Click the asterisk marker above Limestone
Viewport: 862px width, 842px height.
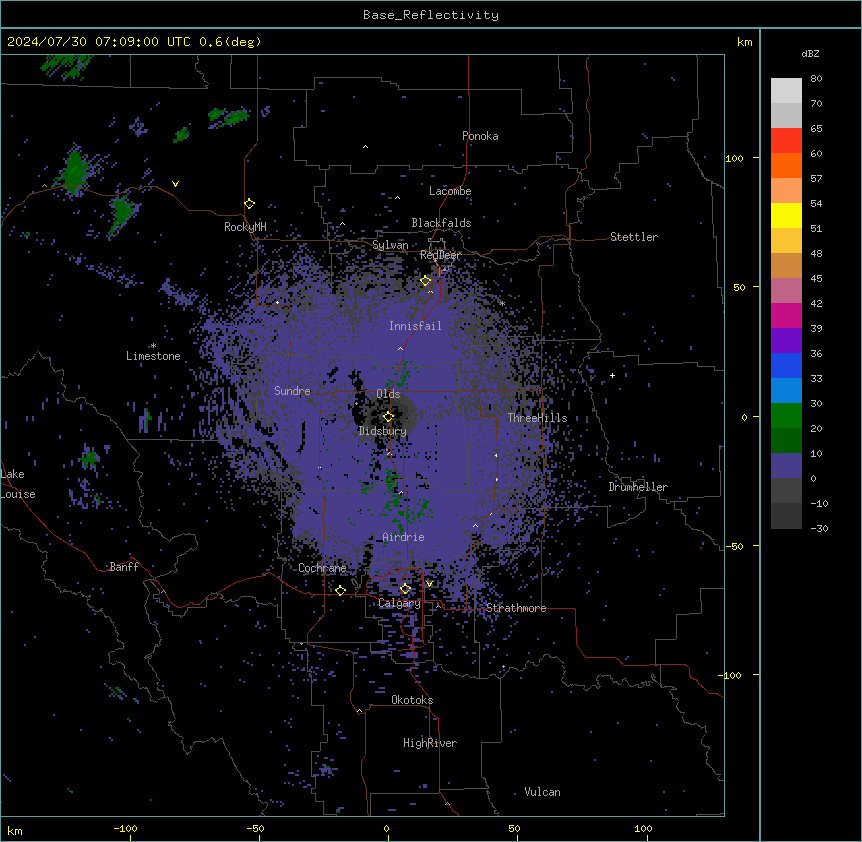coord(153,346)
